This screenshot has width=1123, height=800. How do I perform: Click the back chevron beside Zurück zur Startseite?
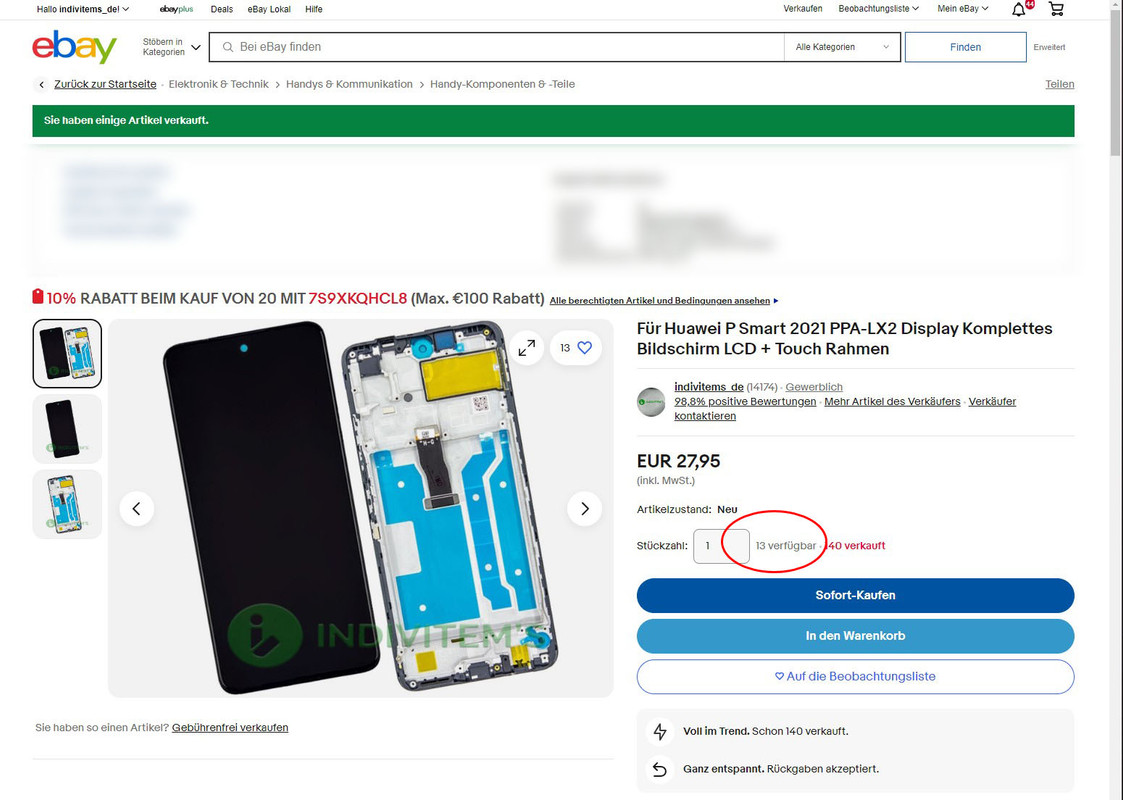(42, 85)
